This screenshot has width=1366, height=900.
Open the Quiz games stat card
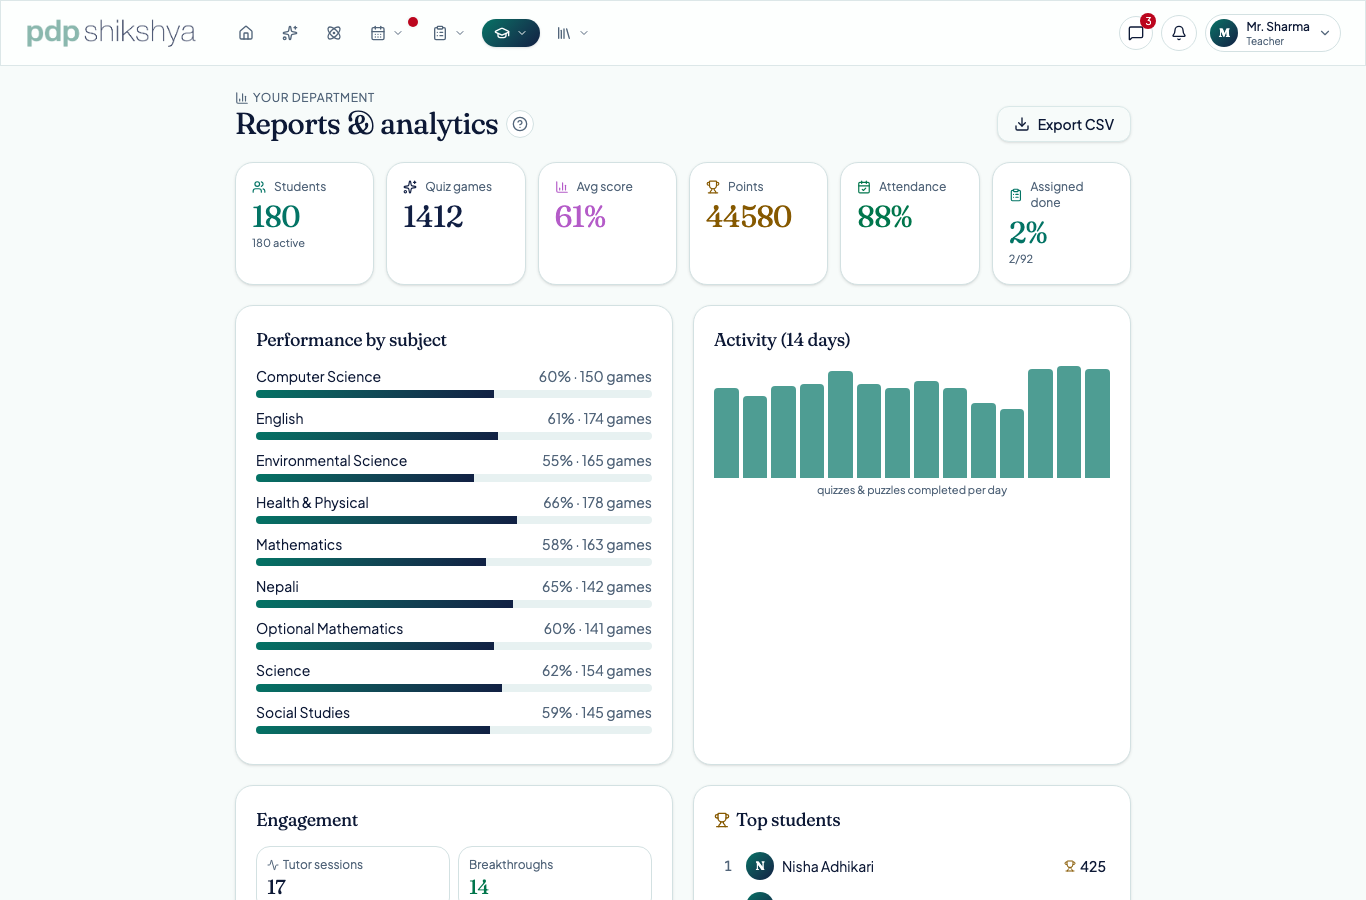click(x=456, y=224)
